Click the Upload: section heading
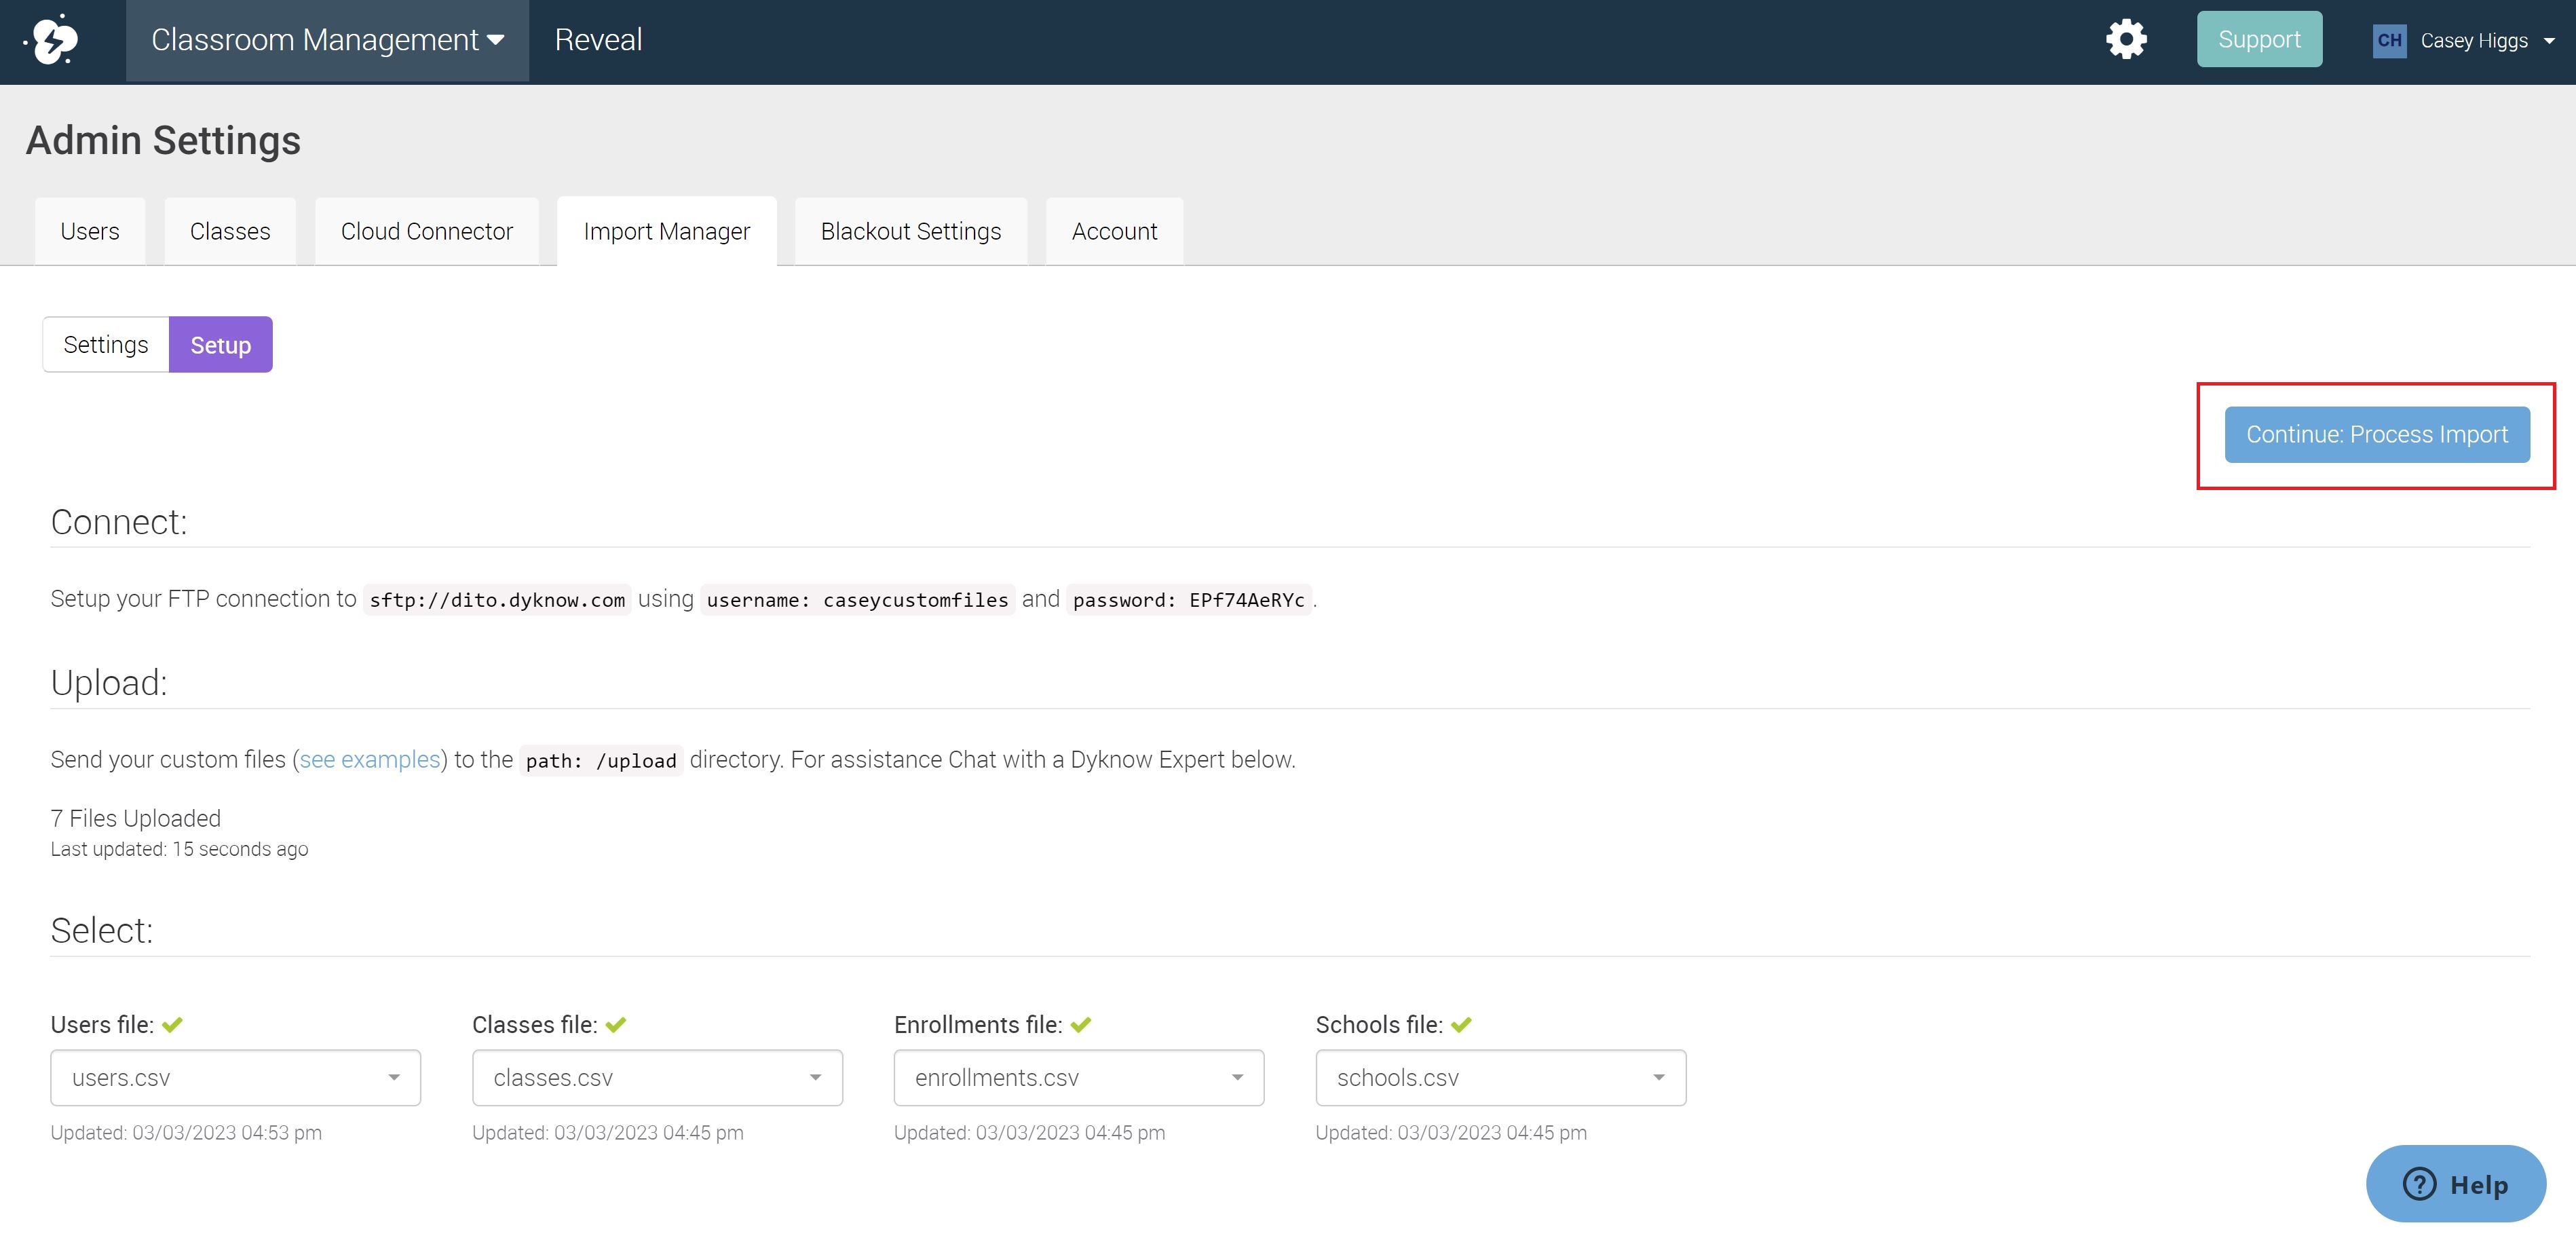The image size is (2576, 1238). click(109, 683)
